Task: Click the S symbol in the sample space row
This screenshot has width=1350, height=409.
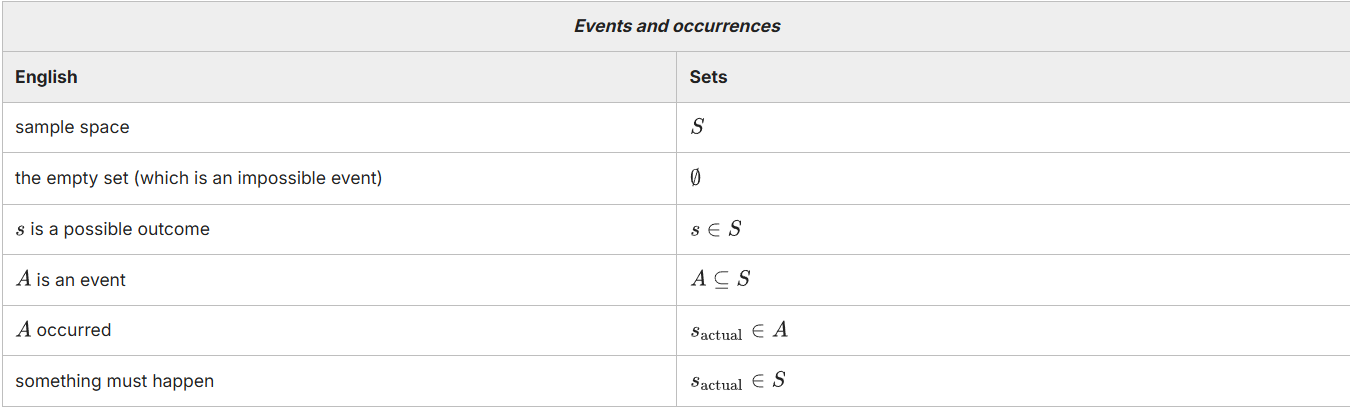Action: point(697,128)
